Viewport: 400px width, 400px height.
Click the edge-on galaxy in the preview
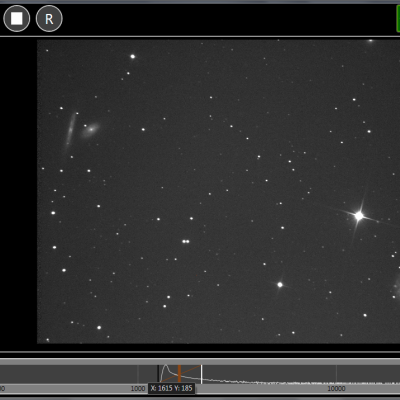point(71,131)
